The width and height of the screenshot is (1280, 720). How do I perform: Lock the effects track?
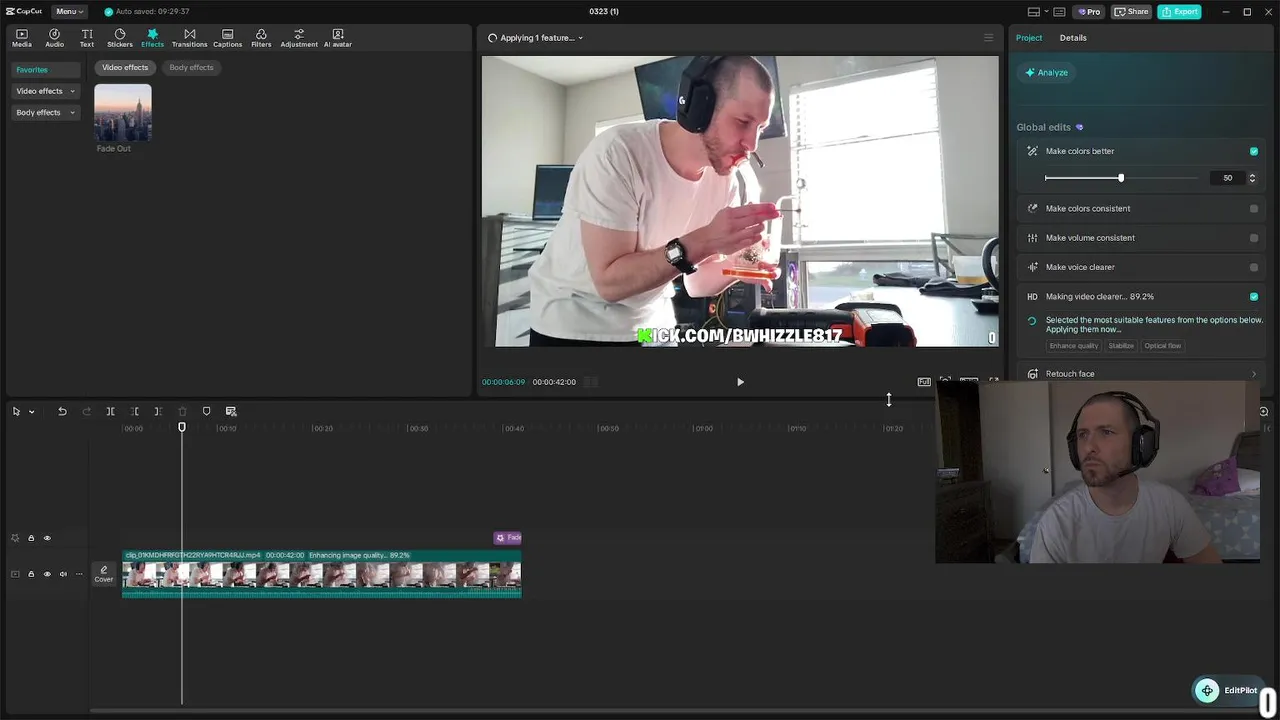pyautogui.click(x=31, y=538)
